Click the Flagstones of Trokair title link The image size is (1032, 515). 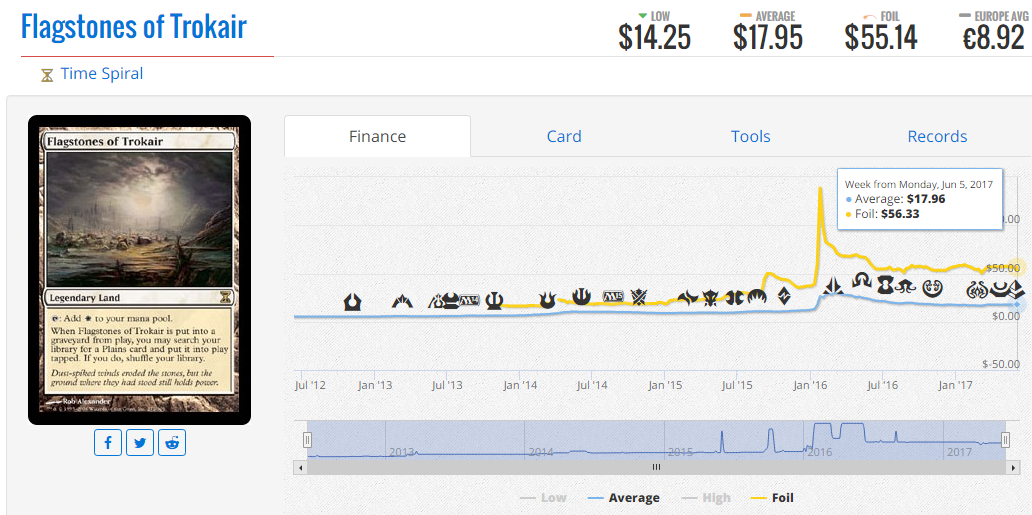(134, 26)
